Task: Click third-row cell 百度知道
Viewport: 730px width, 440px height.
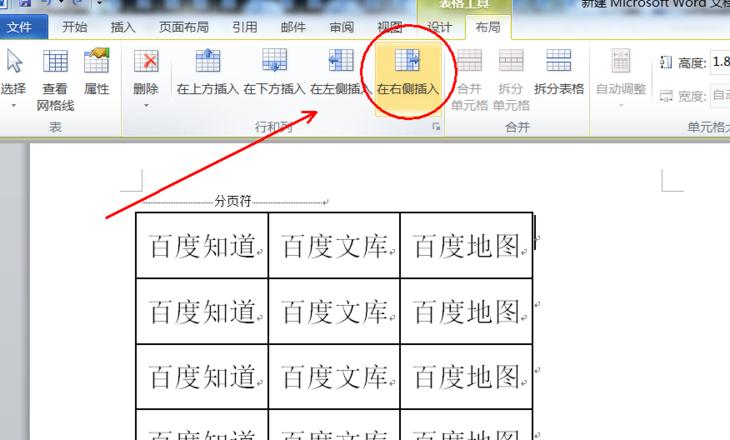Action: pos(202,377)
